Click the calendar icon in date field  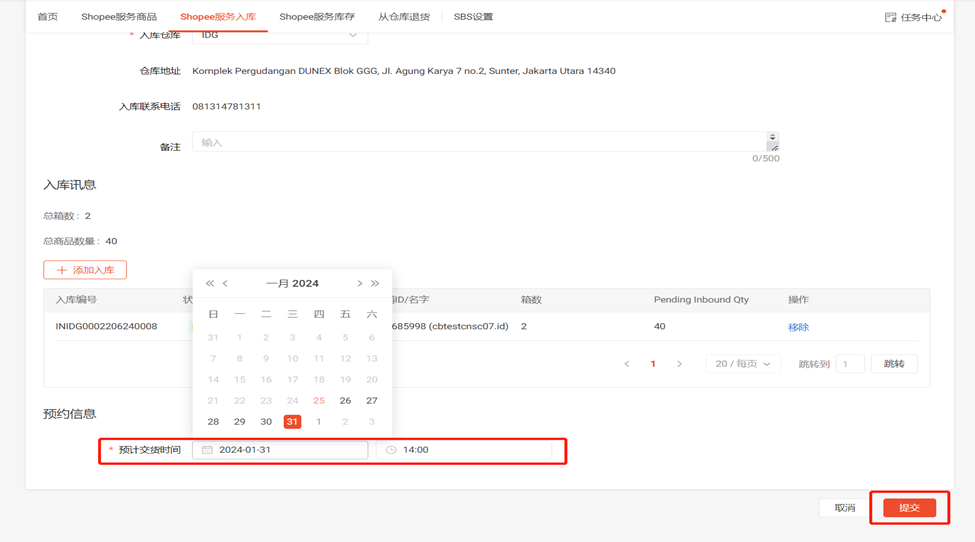(207, 450)
